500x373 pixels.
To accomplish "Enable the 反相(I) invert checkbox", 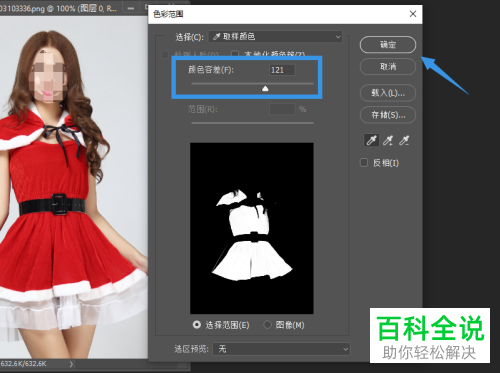I will pyautogui.click(x=364, y=163).
